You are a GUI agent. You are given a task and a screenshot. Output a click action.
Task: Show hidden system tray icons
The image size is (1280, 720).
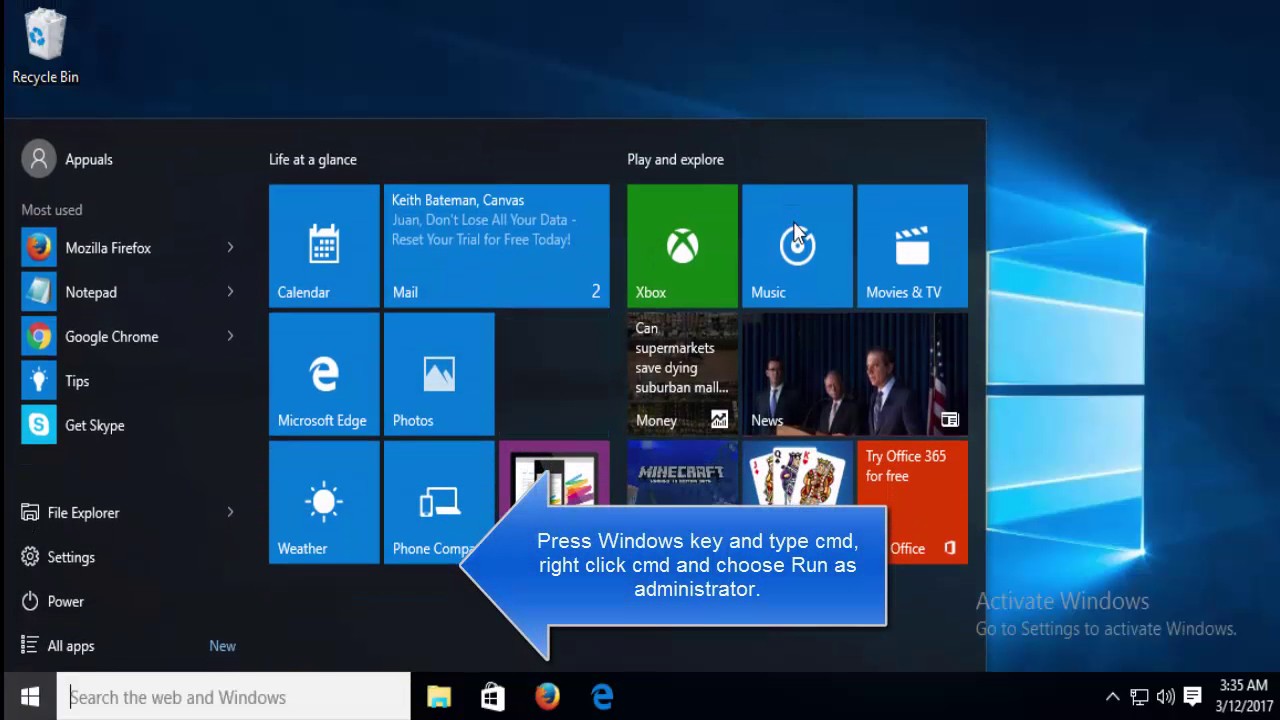[1112, 697]
